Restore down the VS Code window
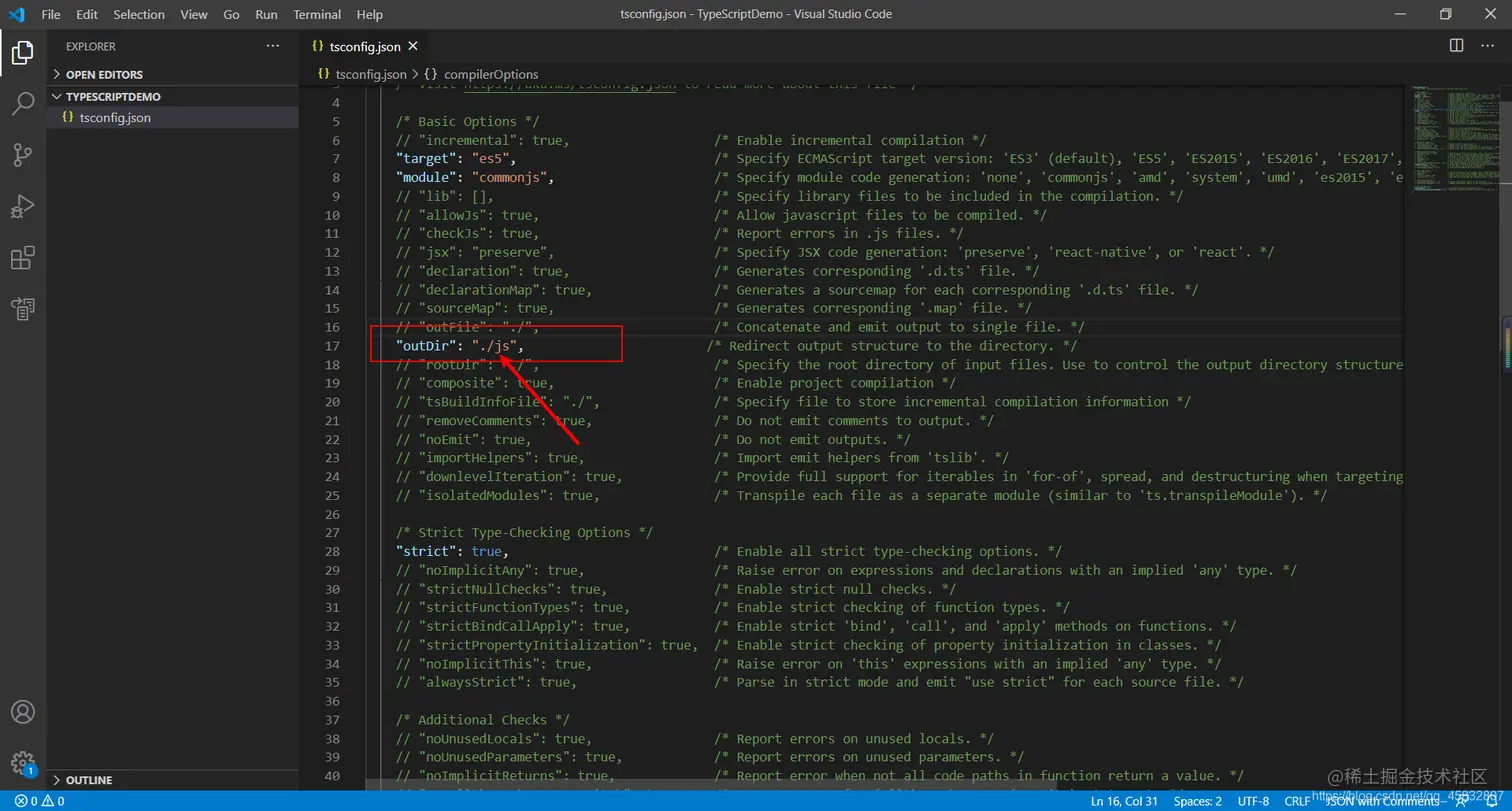 (x=1445, y=14)
